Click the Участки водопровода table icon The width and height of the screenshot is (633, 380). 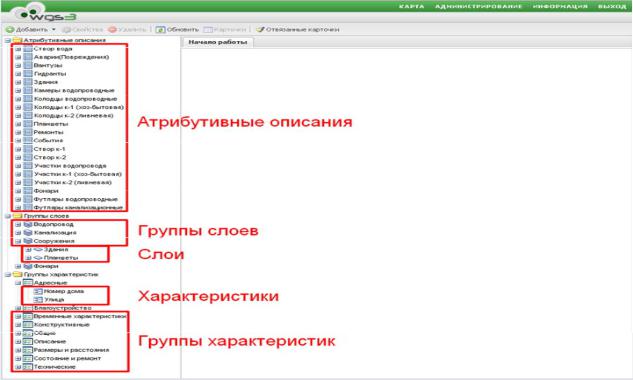pyautogui.click(x=27, y=166)
